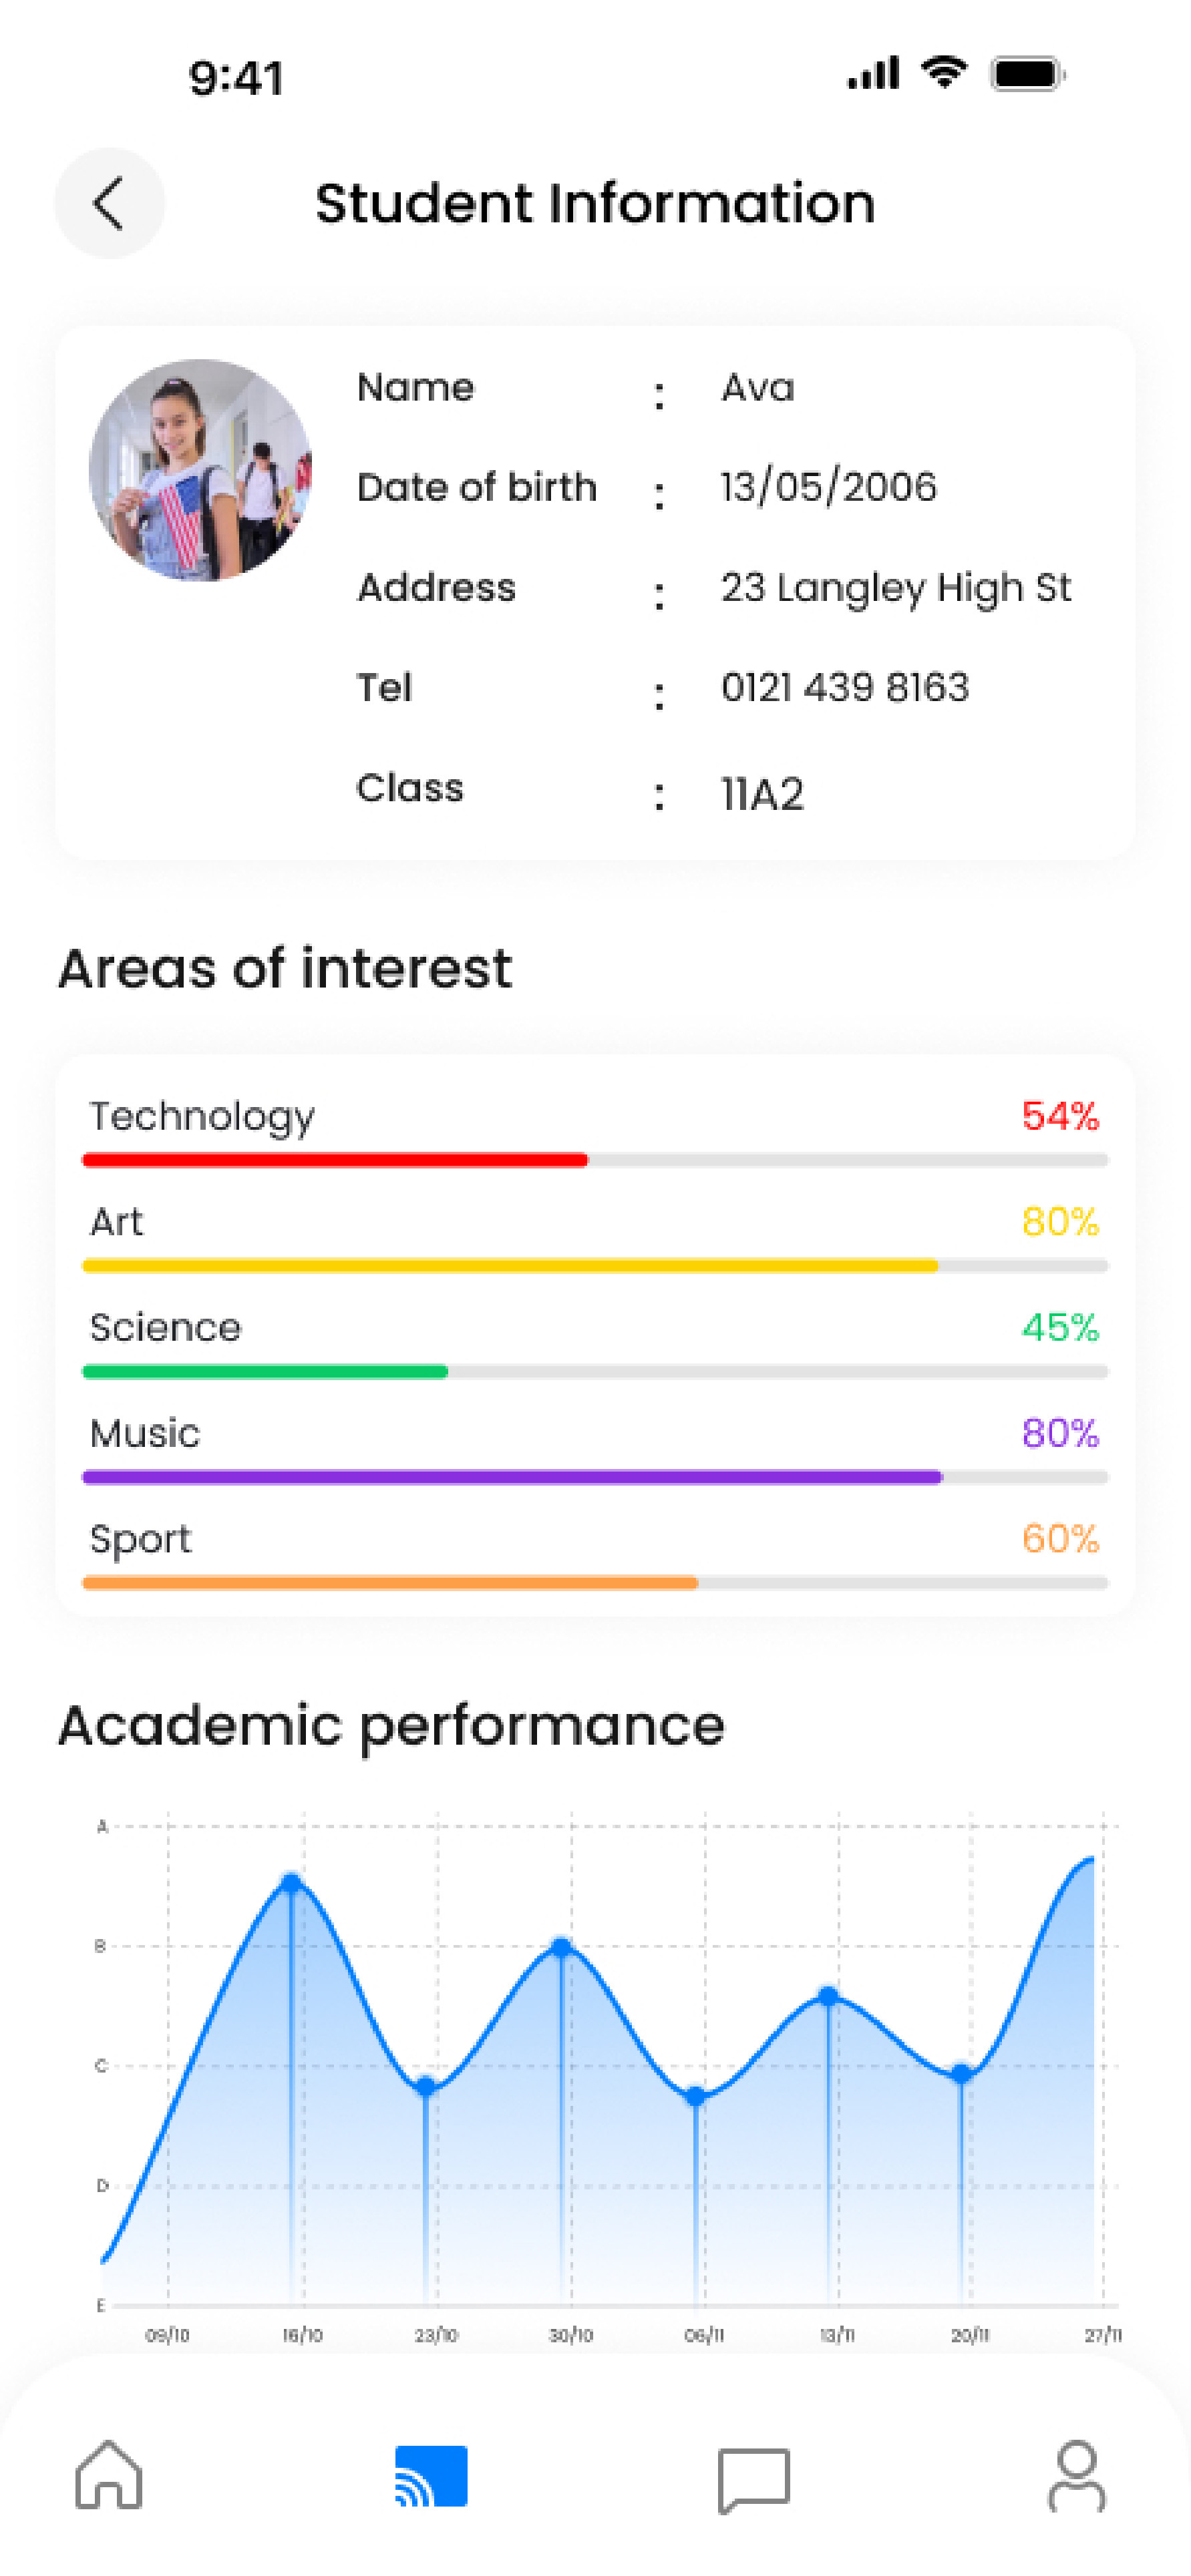Tap the Wi-Fi status icon
The width and height of the screenshot is (1191, 2576).
(x=943, y=73)
